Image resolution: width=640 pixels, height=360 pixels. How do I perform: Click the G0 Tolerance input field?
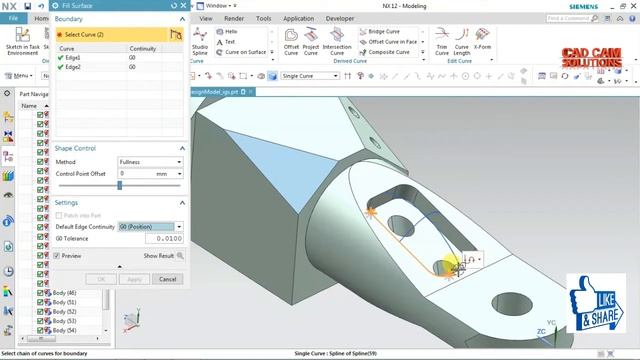(x=164, y=238)
